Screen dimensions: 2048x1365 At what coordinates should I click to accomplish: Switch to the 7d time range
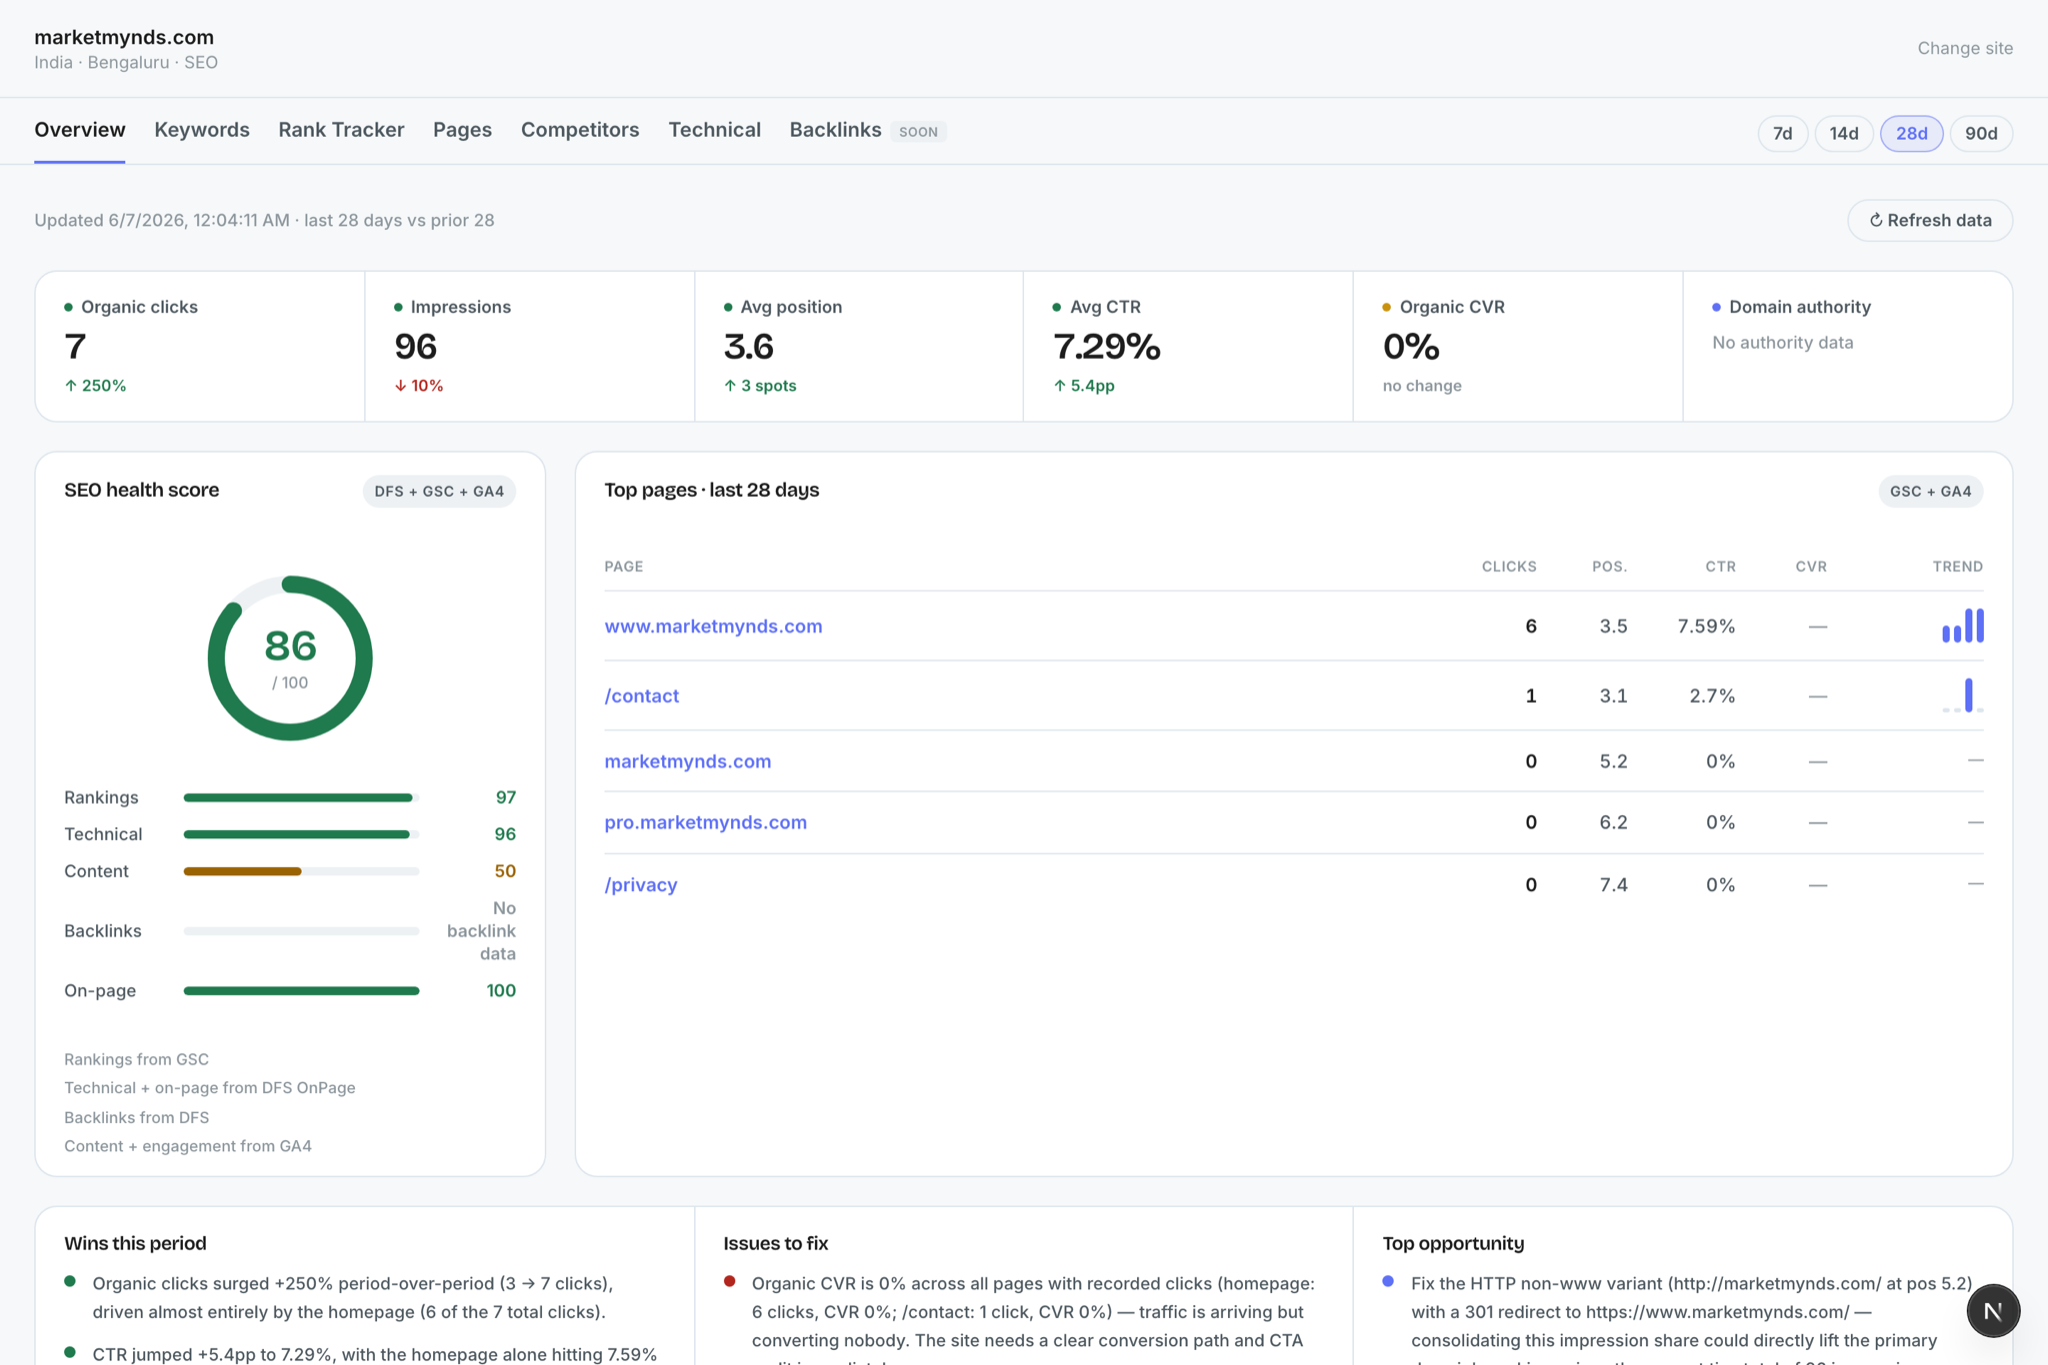point(1782,133)
